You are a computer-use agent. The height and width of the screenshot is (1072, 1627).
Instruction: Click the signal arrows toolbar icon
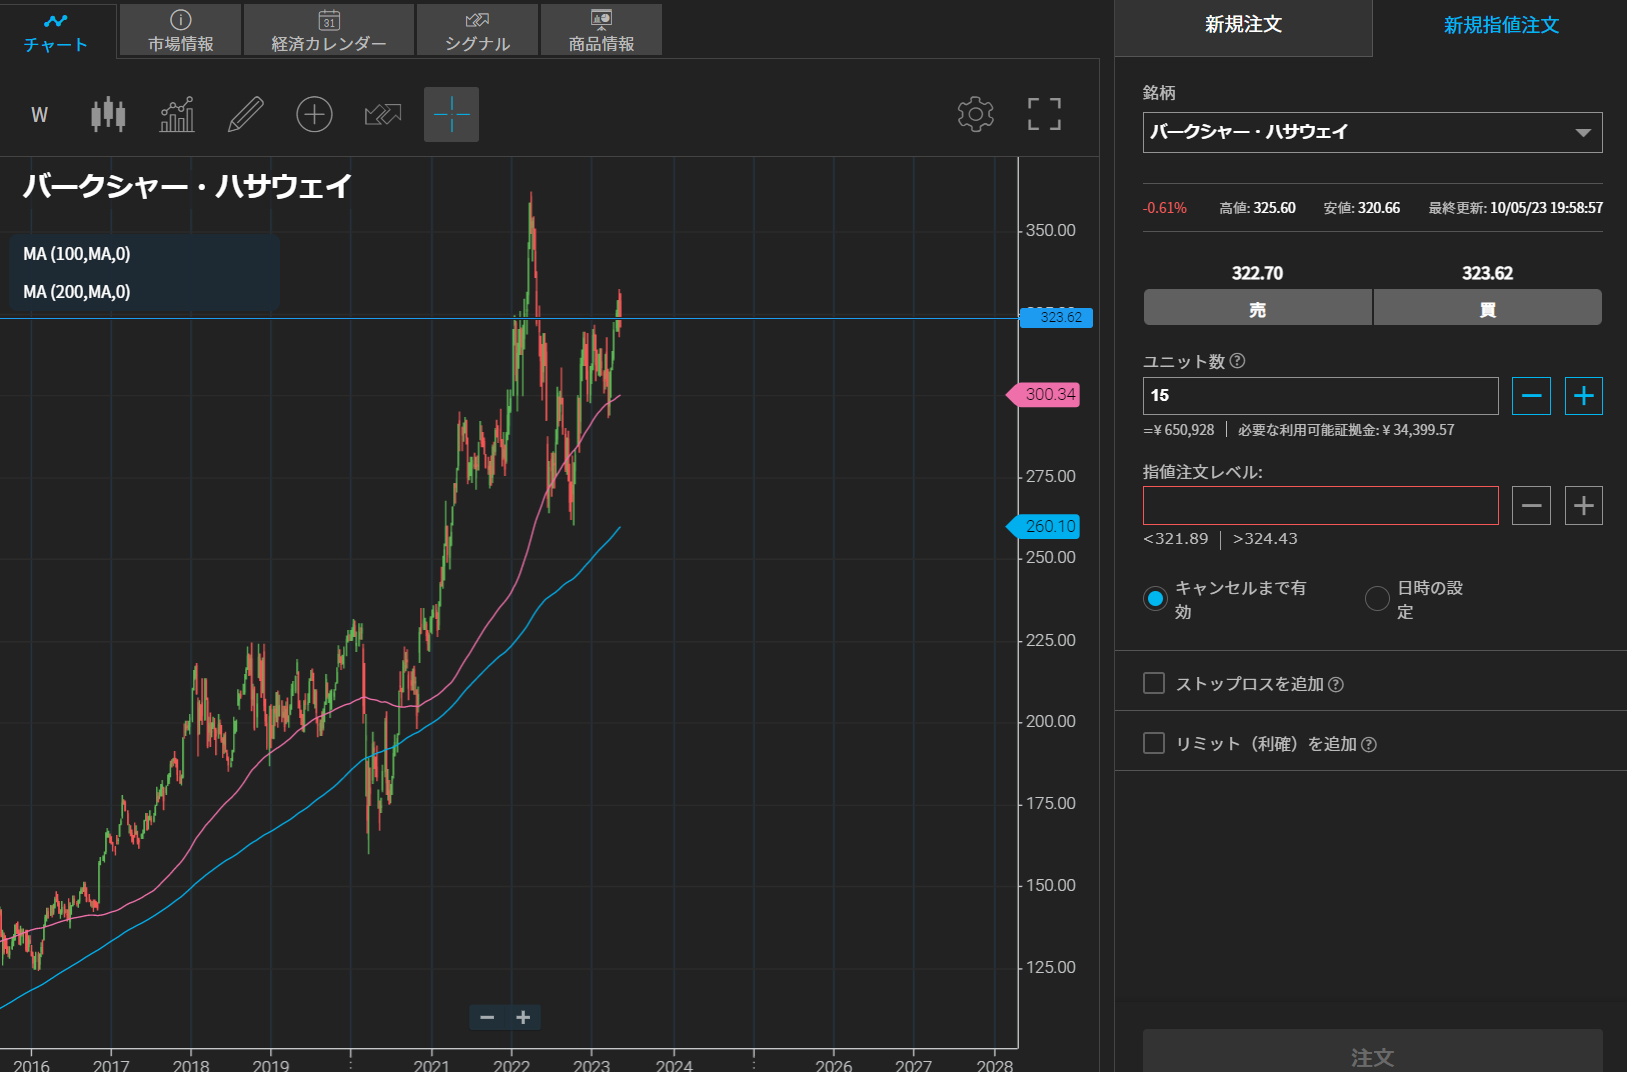pos(383,115)
